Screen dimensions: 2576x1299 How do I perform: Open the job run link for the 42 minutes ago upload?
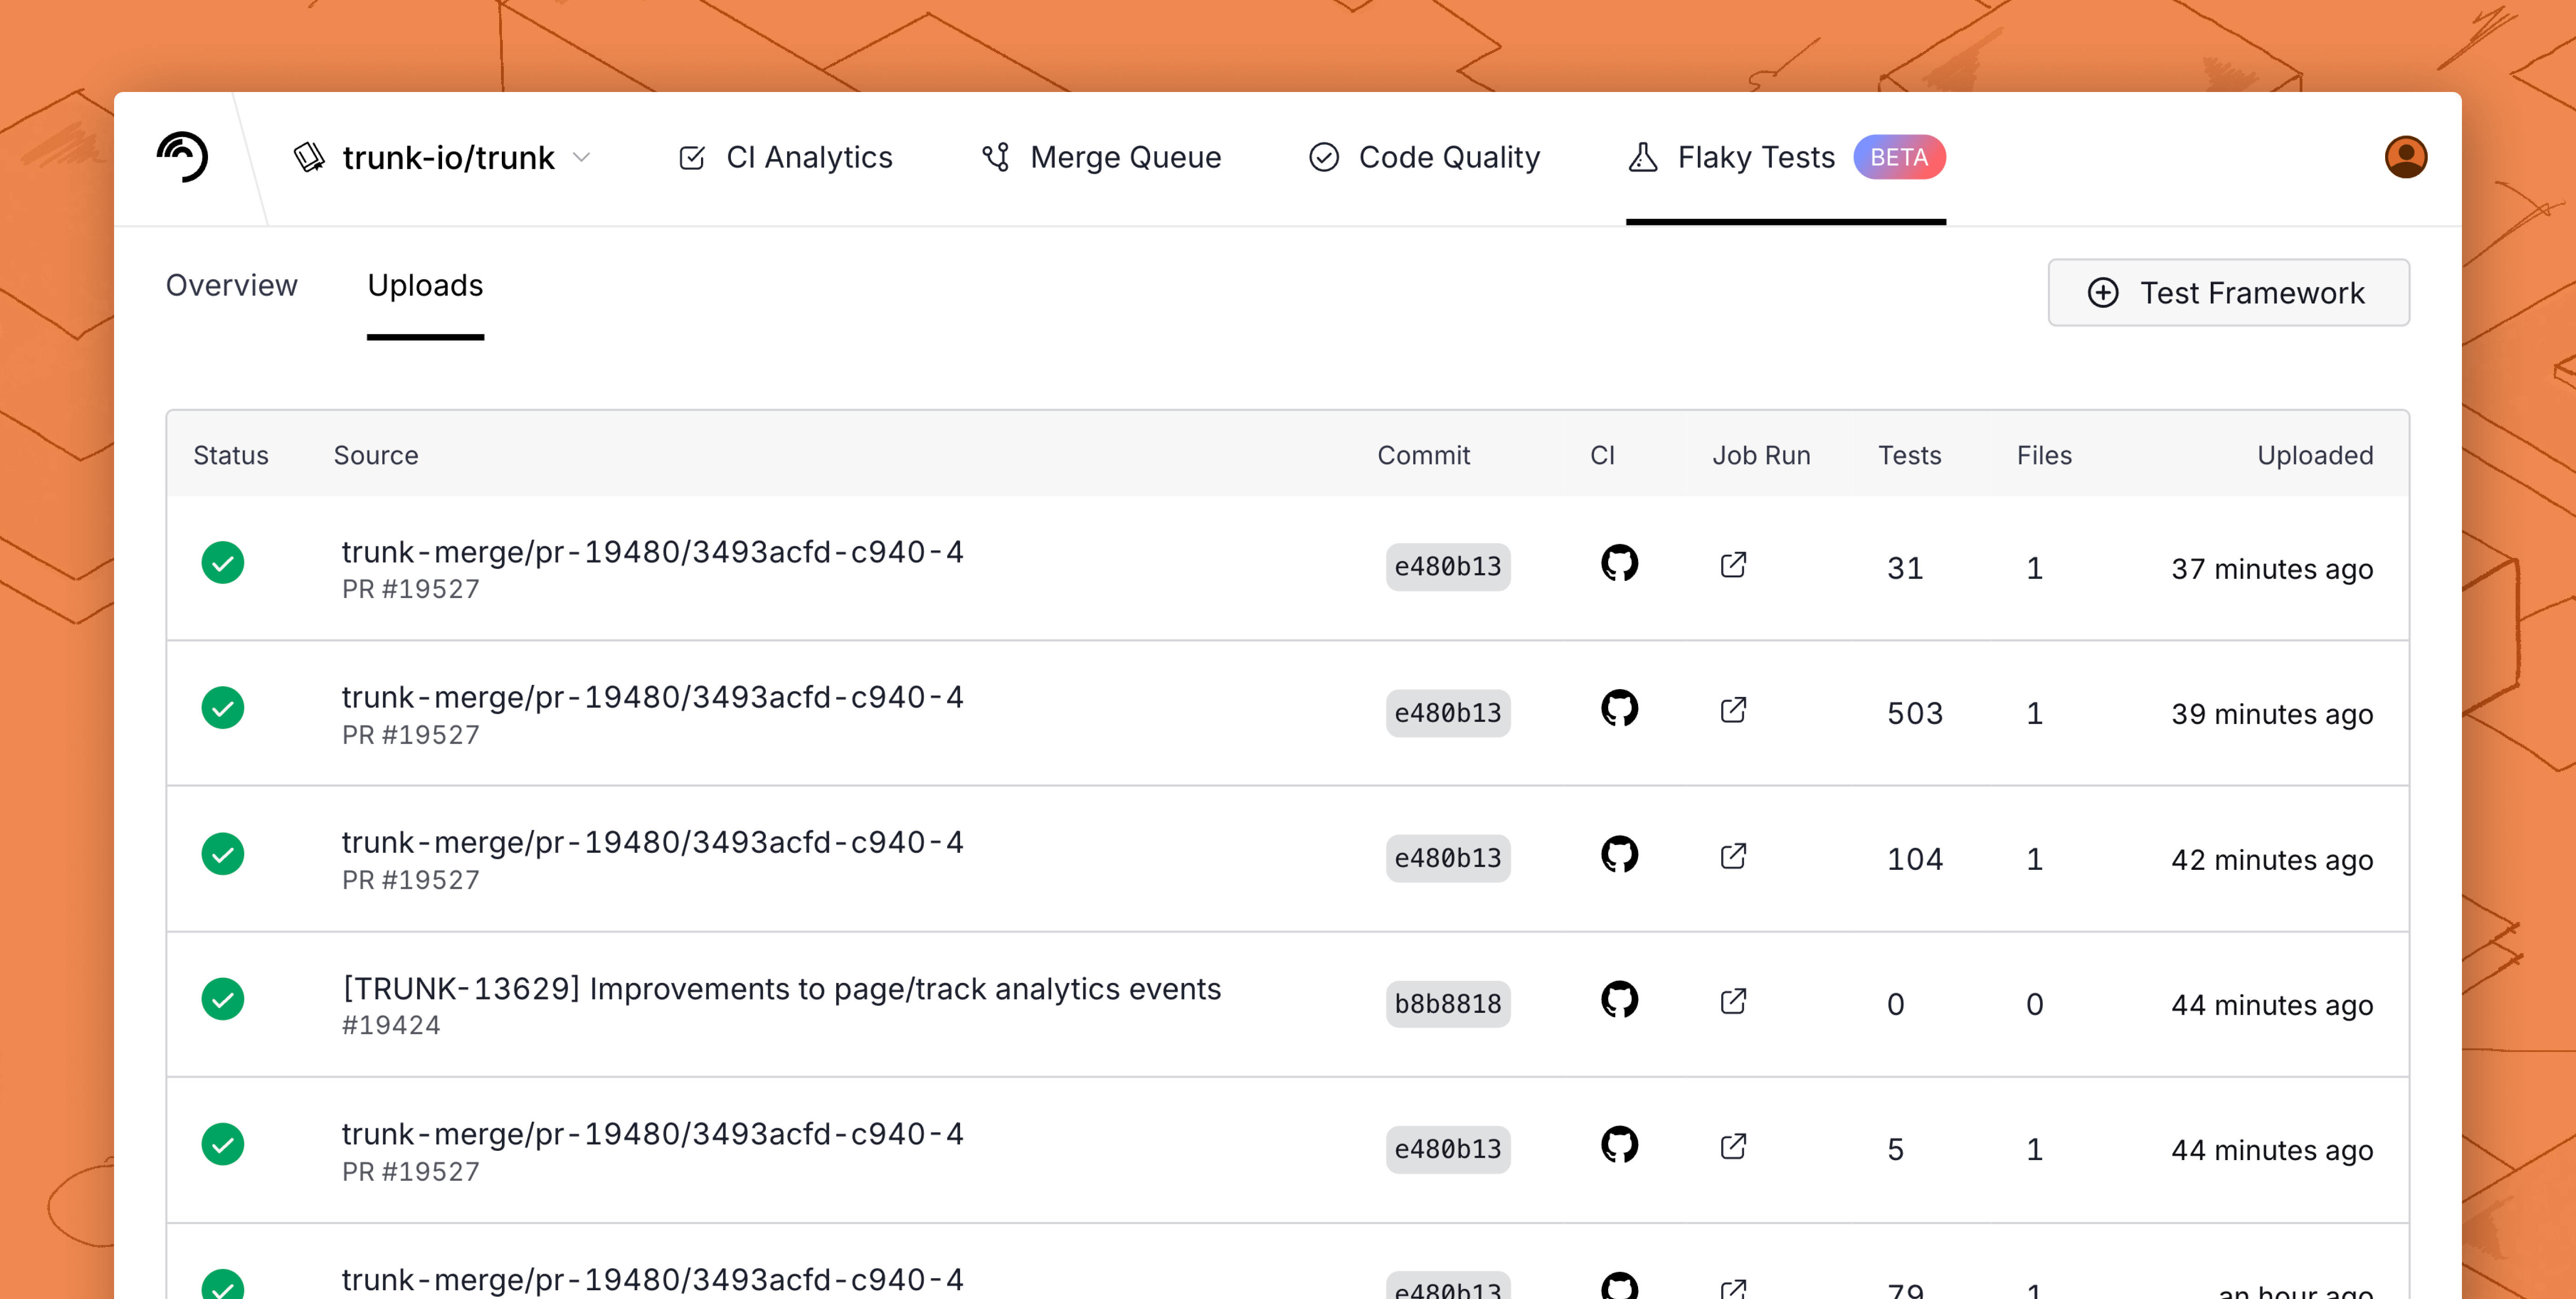coord(1733,856)
